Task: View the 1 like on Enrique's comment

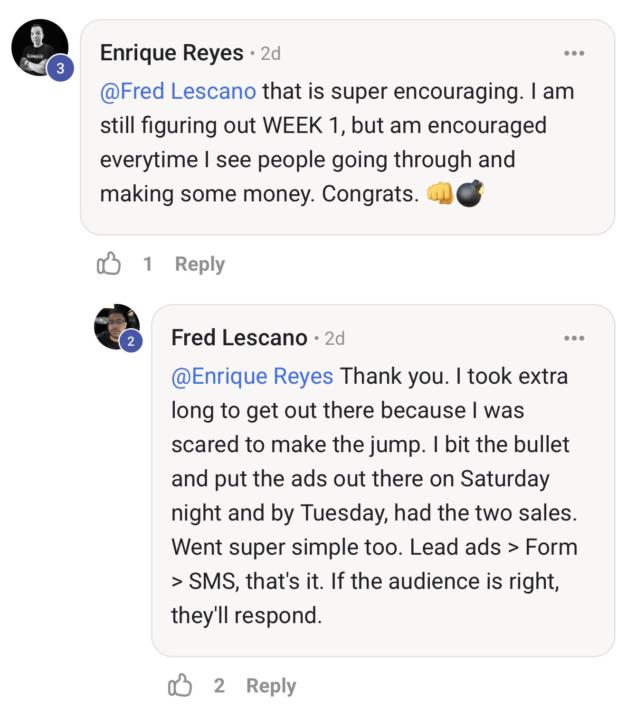Action: coord(148,264)
